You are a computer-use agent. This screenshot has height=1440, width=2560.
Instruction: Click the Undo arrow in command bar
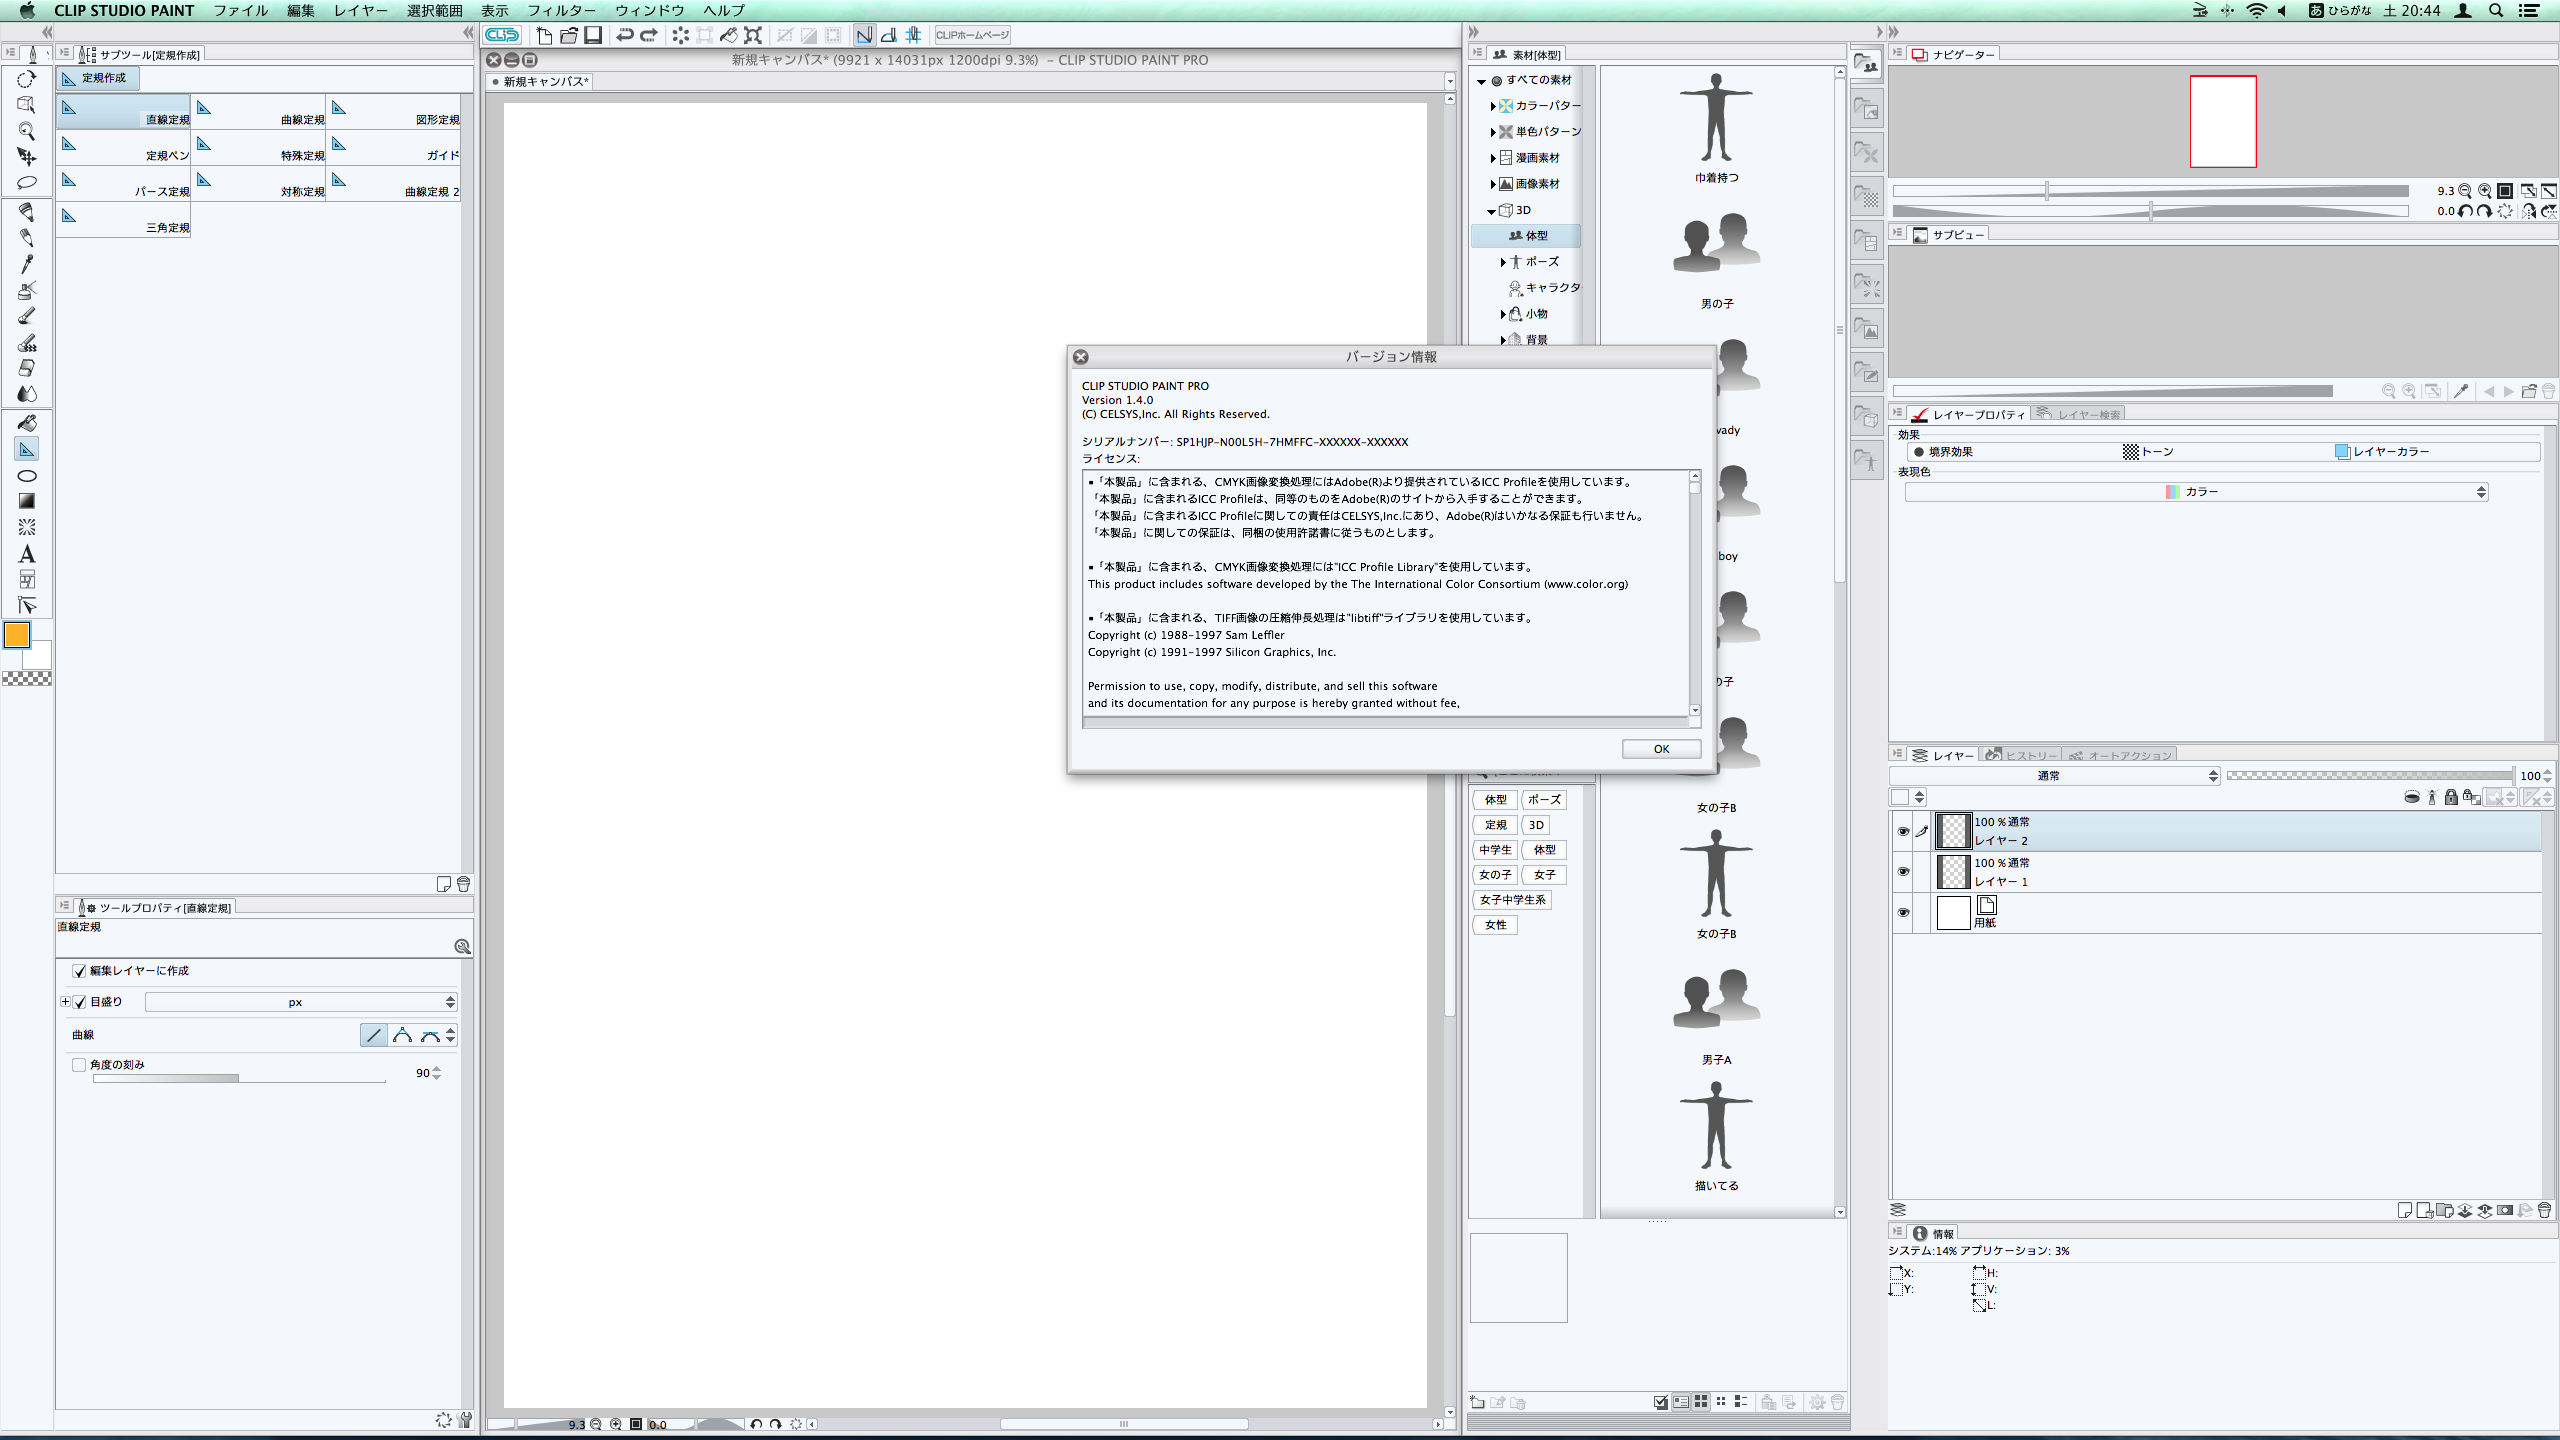pyautogui.click(x=625, y=35)
